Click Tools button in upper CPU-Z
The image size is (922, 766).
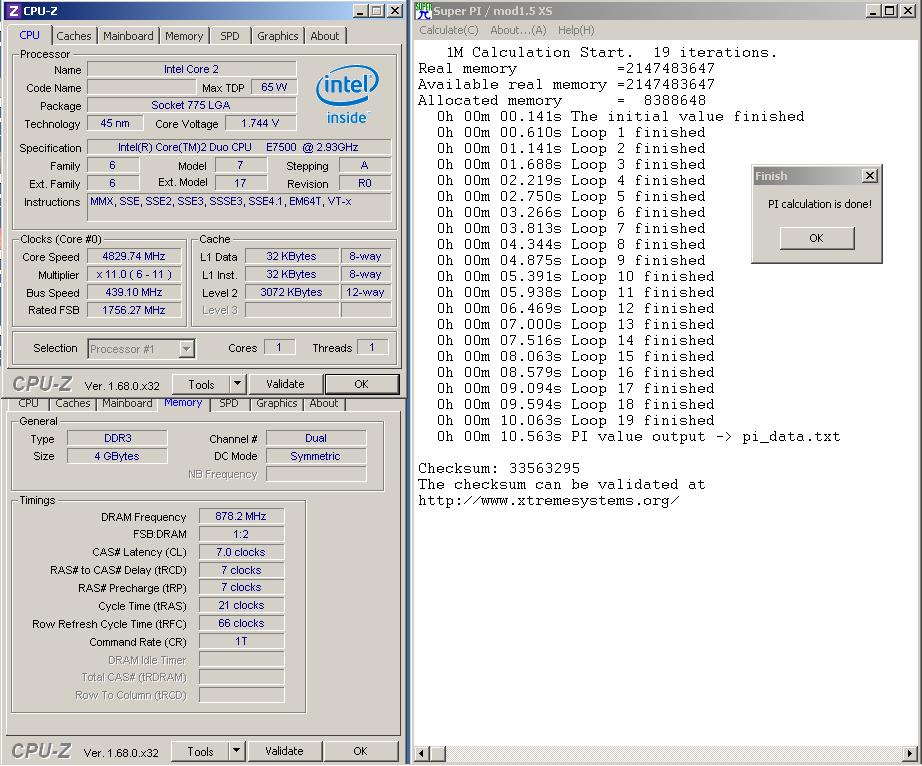(x=201, y=384)
